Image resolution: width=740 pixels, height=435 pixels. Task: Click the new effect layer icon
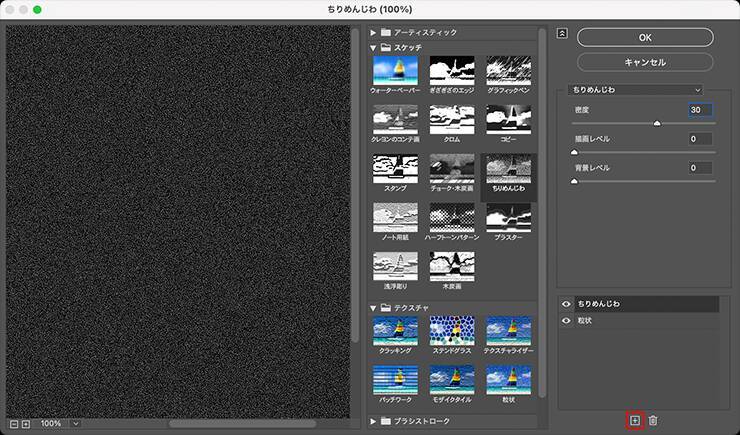[634, 421]
